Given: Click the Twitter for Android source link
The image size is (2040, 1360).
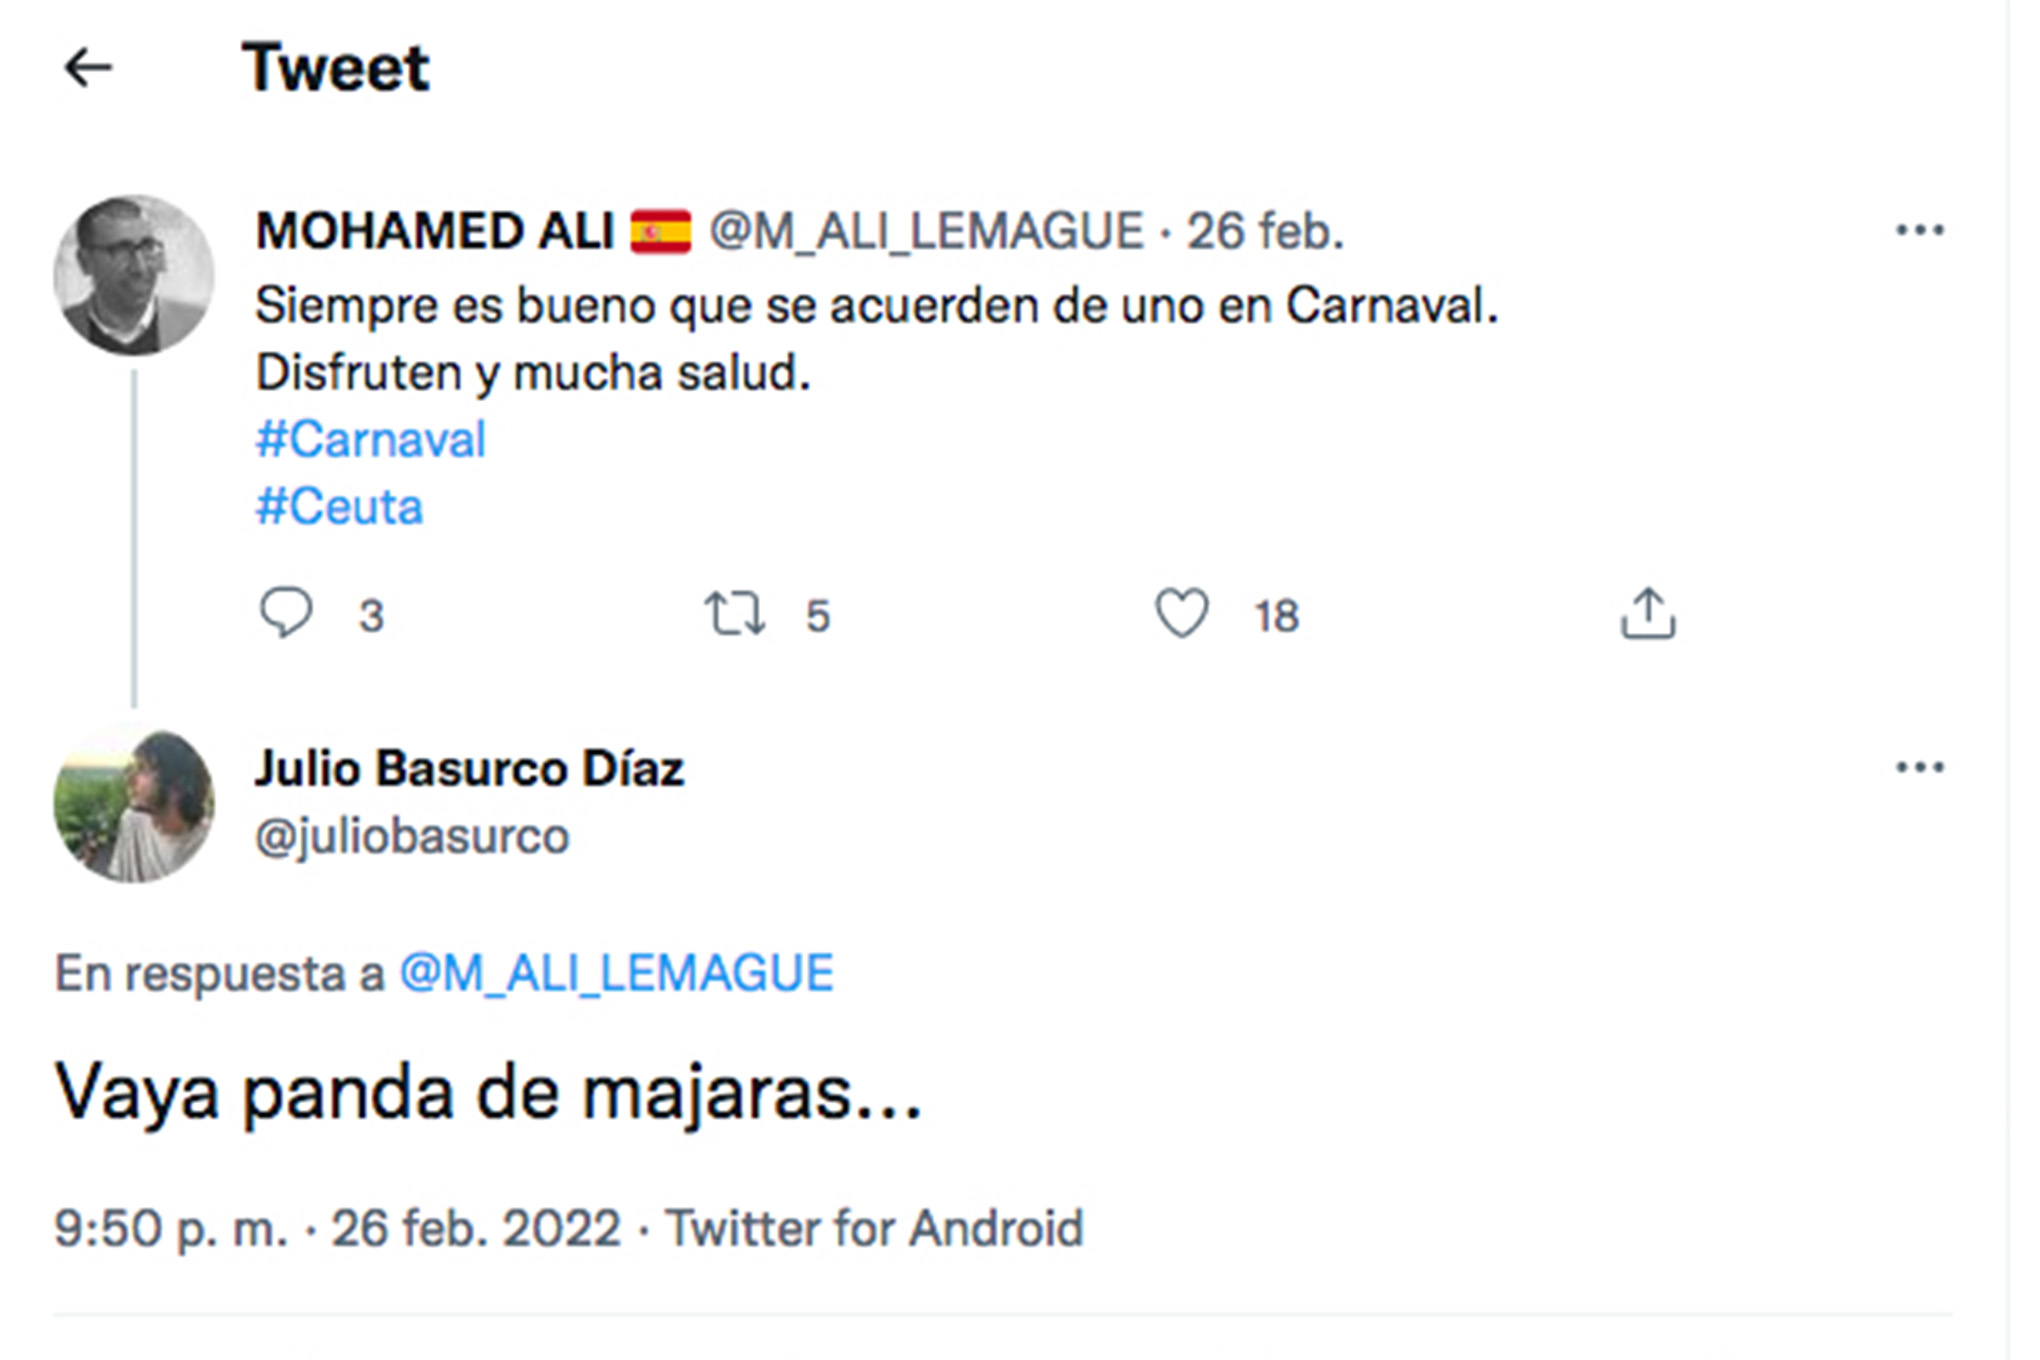Looking at the screenshot, I should [875, 1229].
